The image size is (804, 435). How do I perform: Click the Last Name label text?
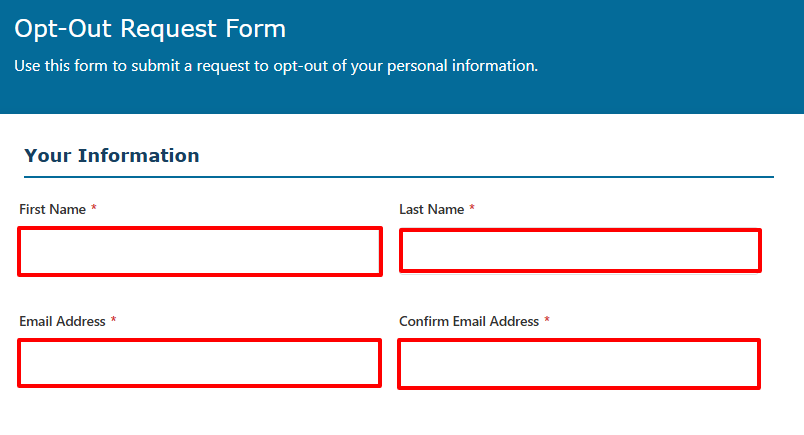[431, 210]
